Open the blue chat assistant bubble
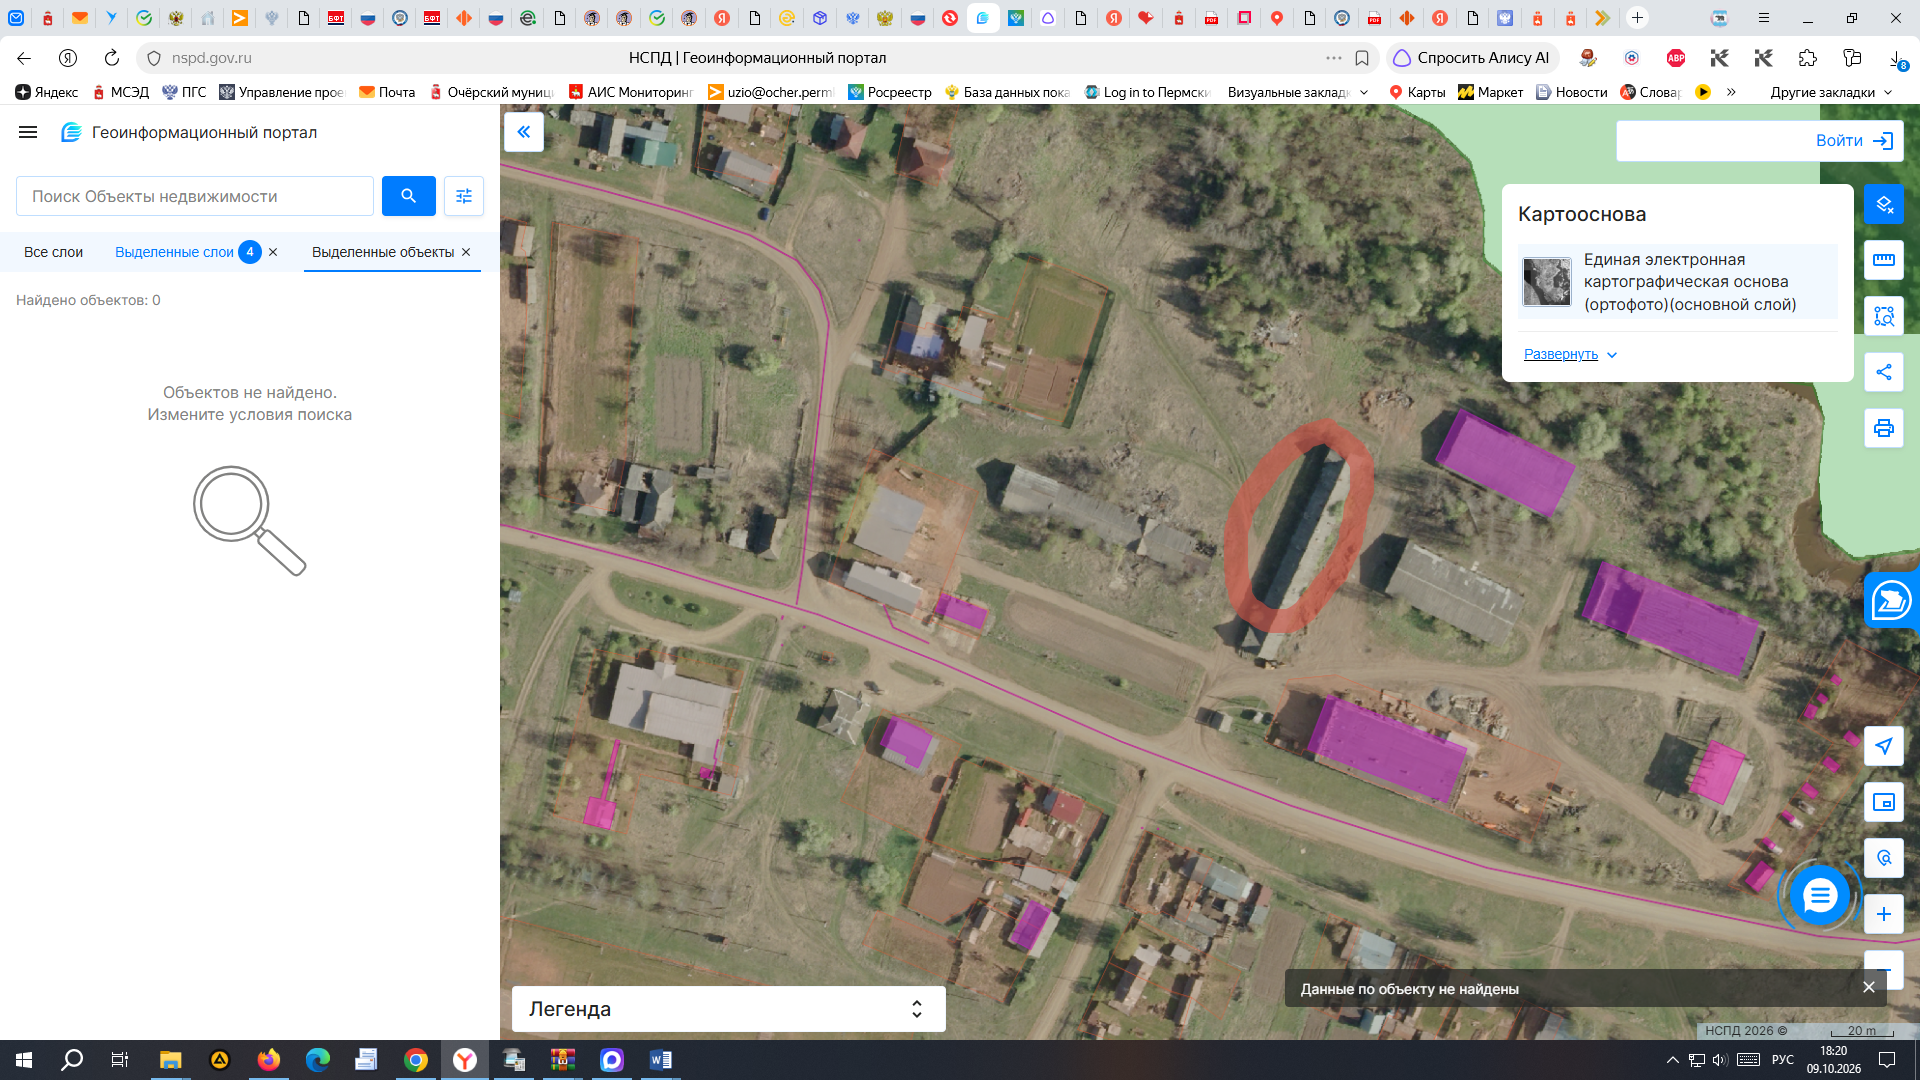 coord(1820,895)
